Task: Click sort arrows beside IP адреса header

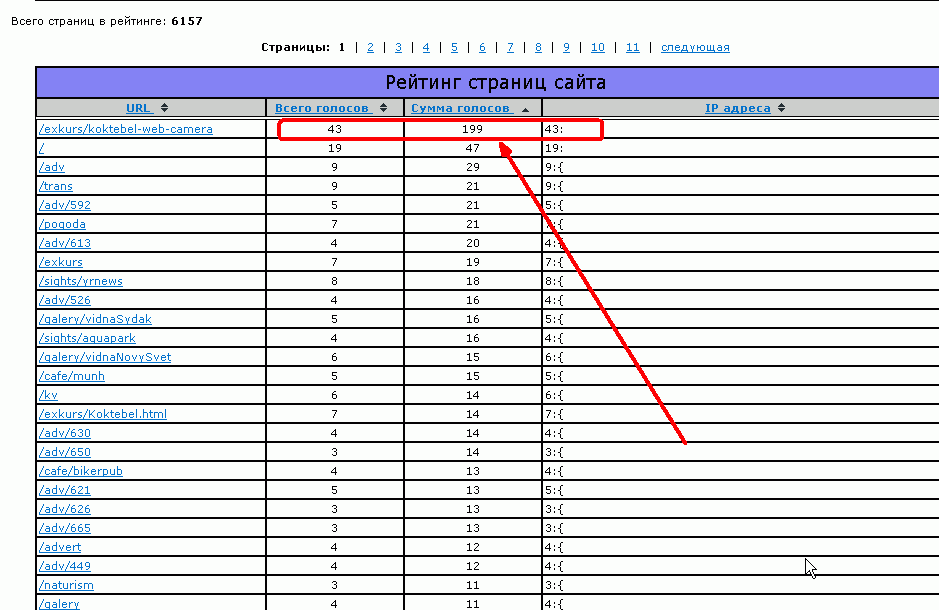Action: (x=782, y=108)
